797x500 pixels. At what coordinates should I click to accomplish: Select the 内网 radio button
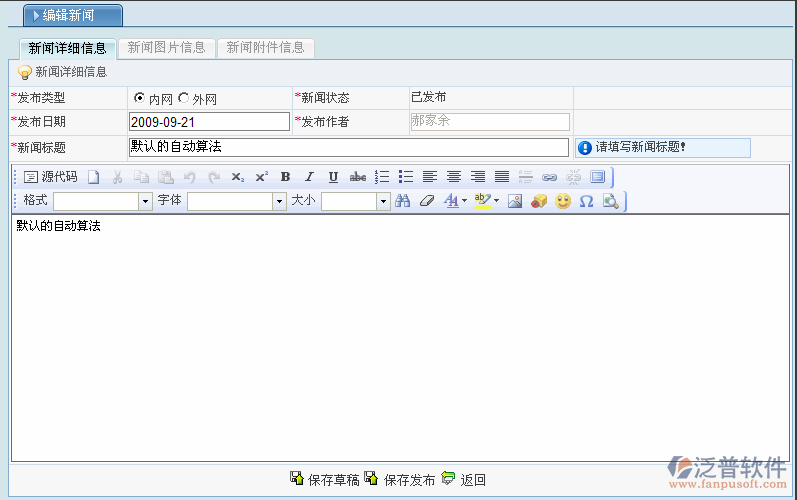pos(139,97)
